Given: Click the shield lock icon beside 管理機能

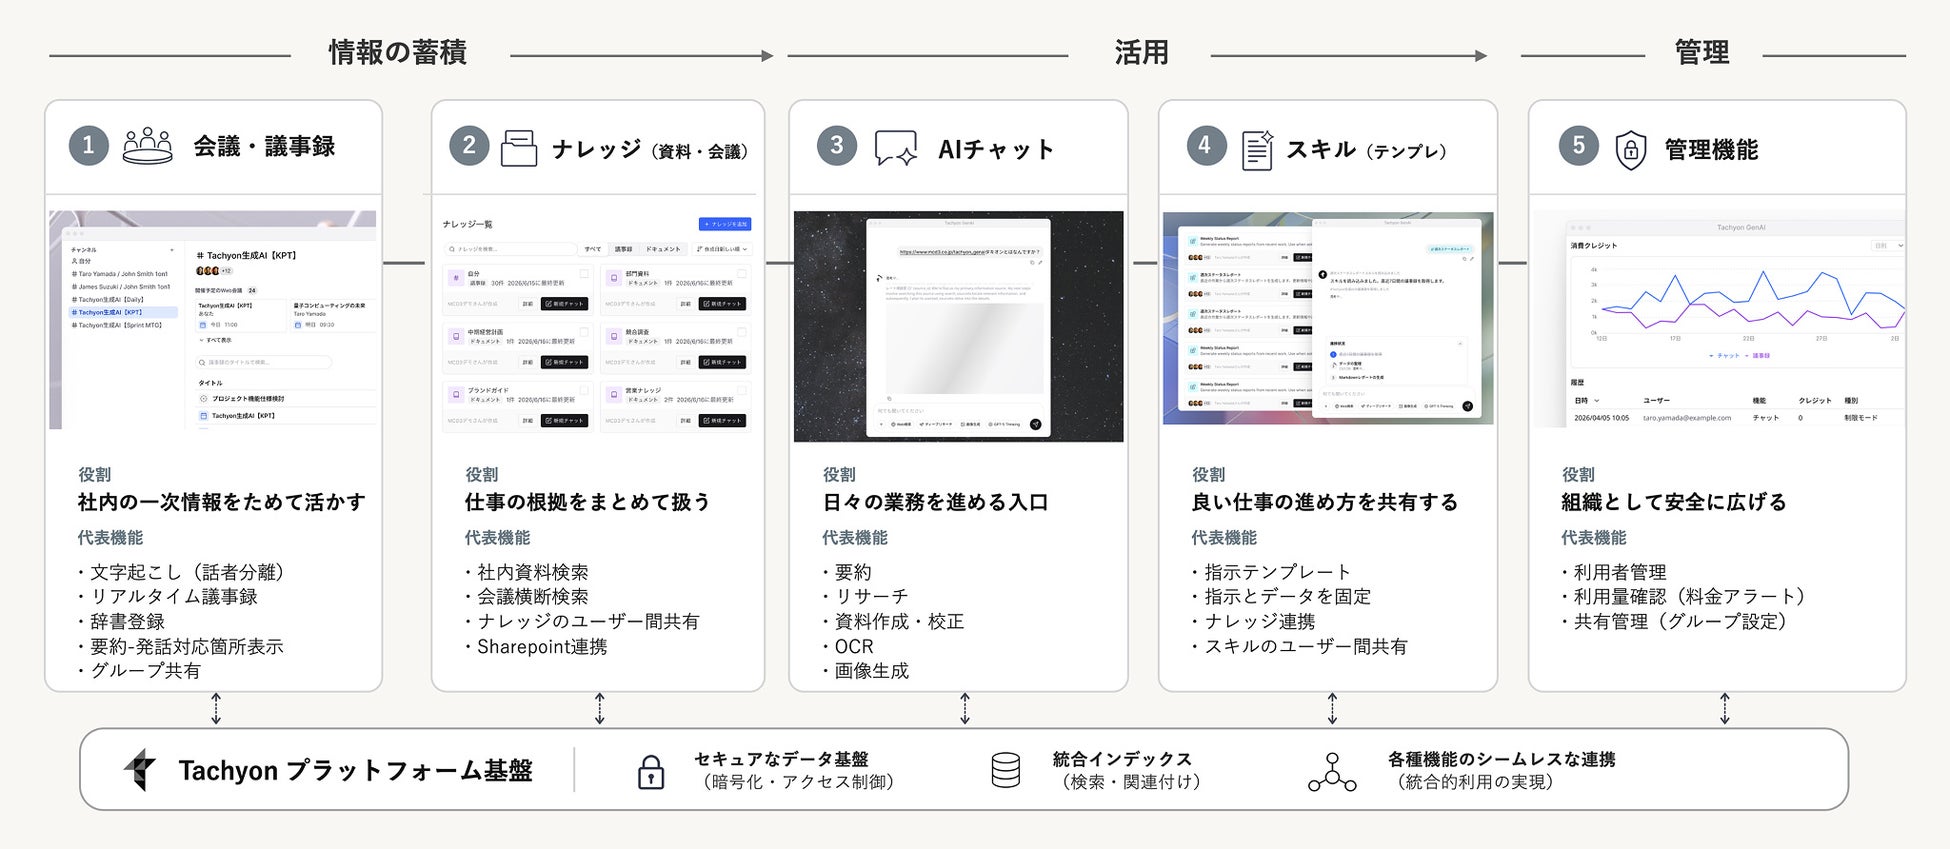Looking at the screenshot, I should [x=1631, y=150].
